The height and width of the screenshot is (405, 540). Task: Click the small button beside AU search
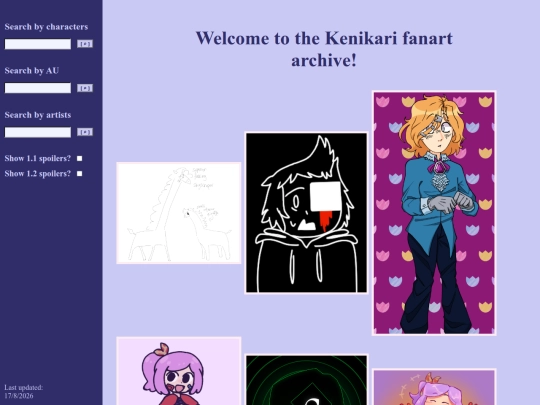(x=85, y=88)
